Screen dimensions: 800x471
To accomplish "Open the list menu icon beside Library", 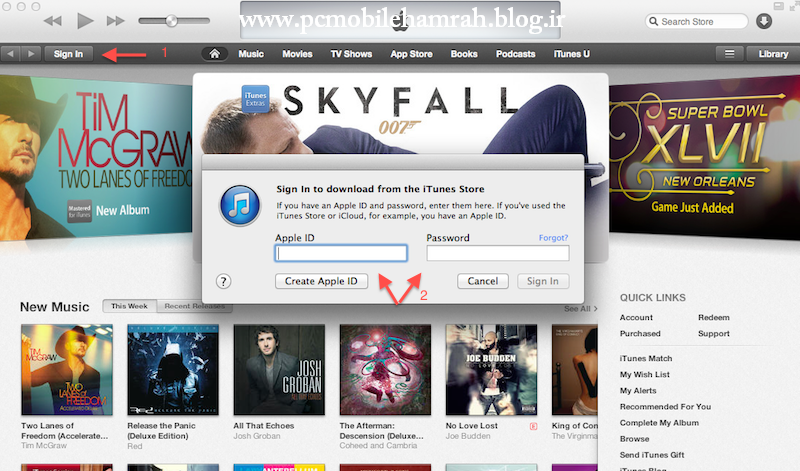I will point(730,54).
